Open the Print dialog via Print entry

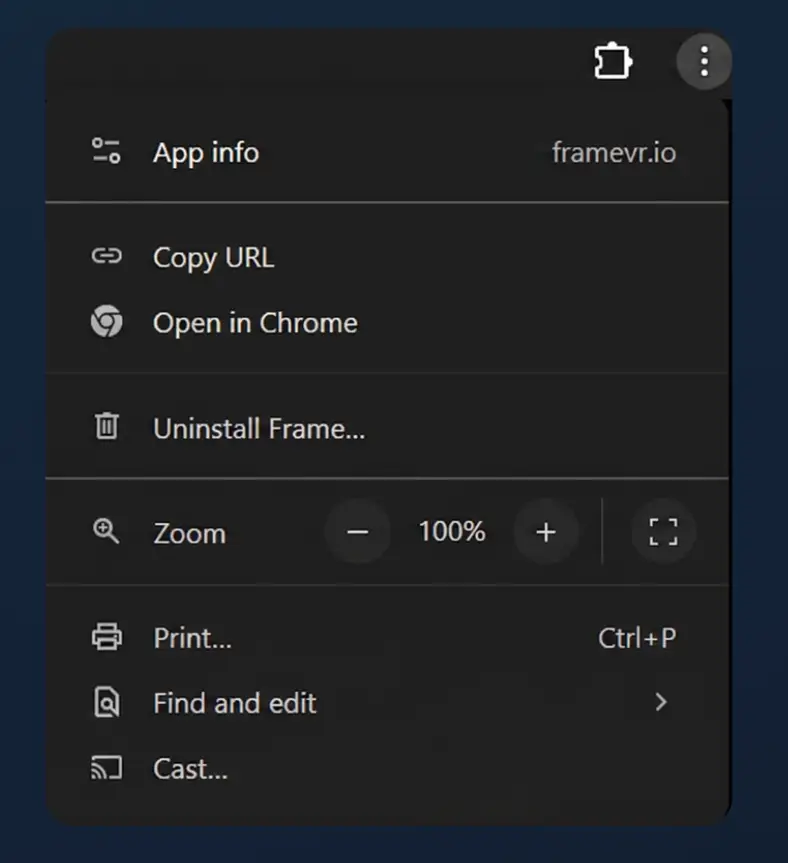pyautogui.click(x=191, y=637)
